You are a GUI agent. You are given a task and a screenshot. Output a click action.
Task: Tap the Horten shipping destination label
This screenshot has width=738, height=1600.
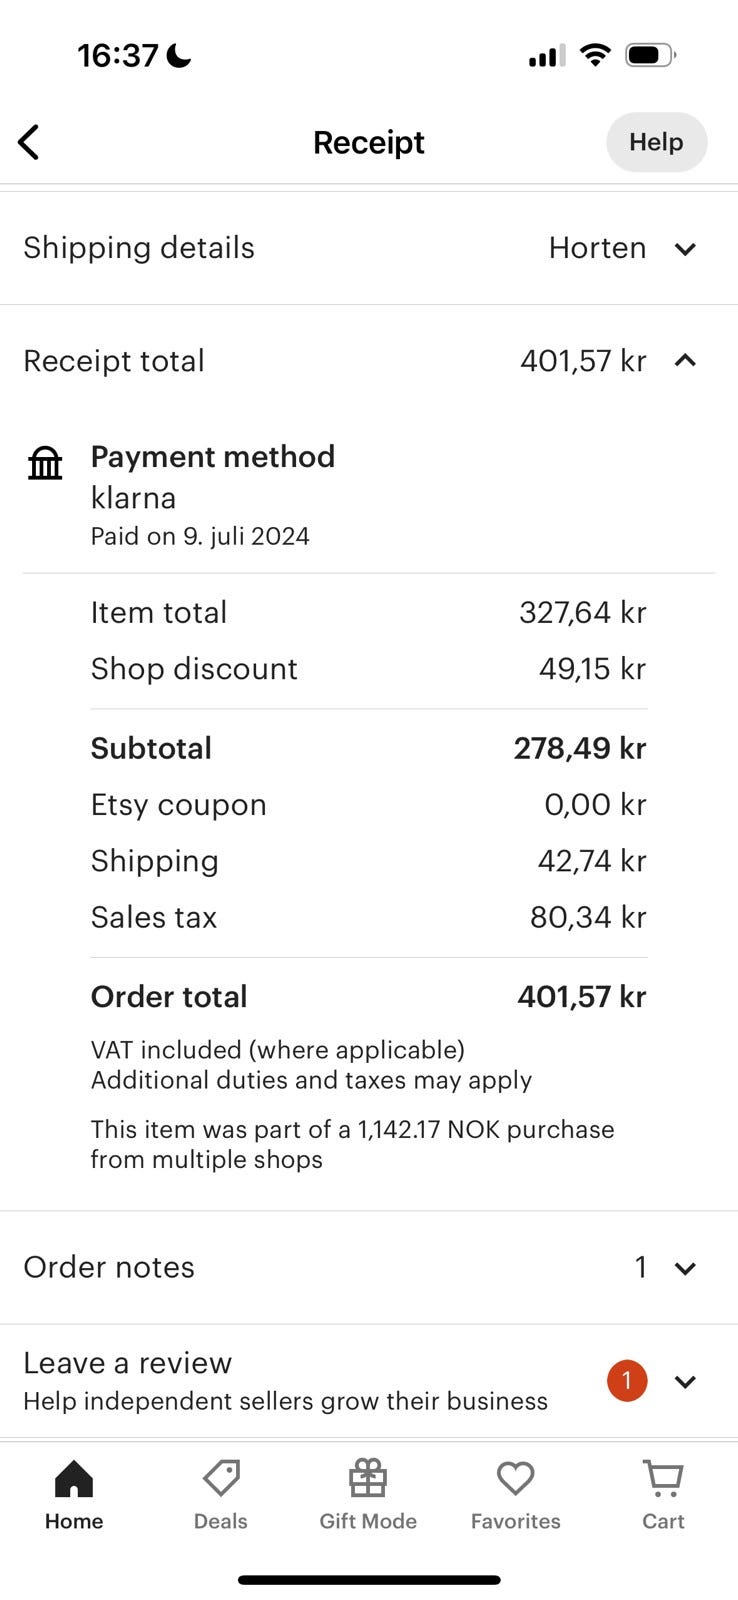tap(597, 248)
